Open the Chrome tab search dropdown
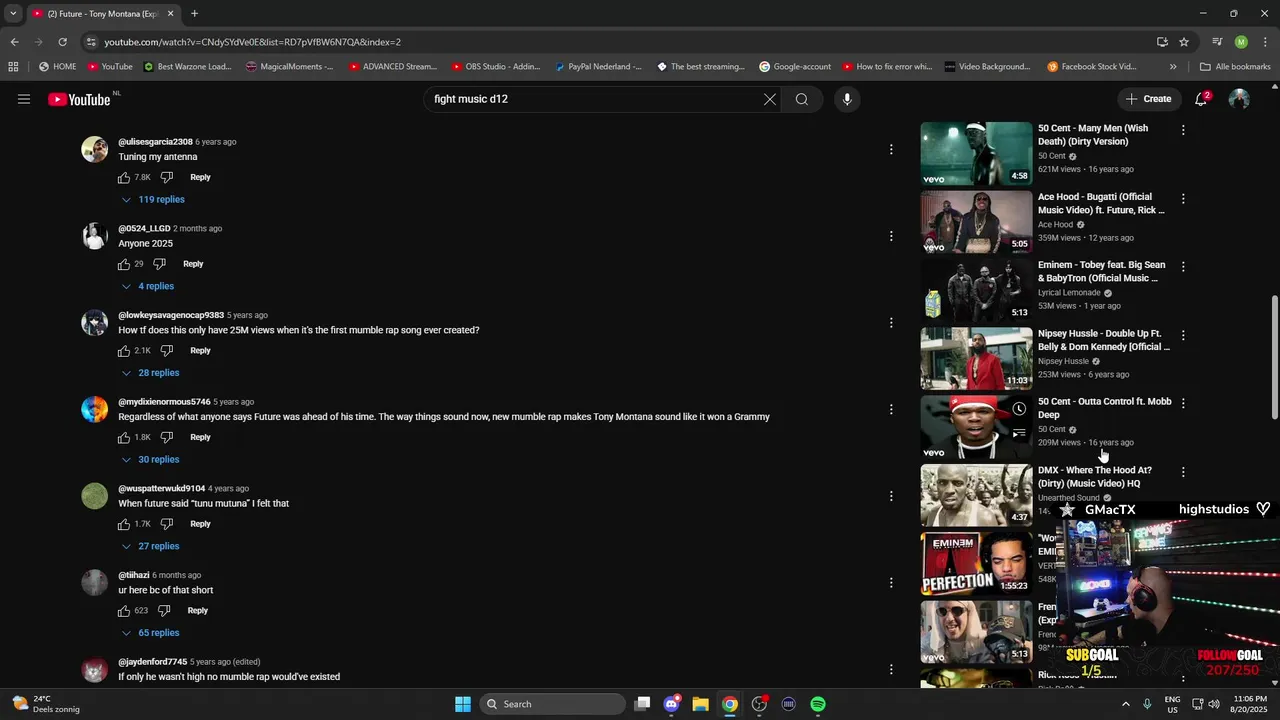Image resolution: width=1280 pixels, height=720 pixels. pos(13,14)
